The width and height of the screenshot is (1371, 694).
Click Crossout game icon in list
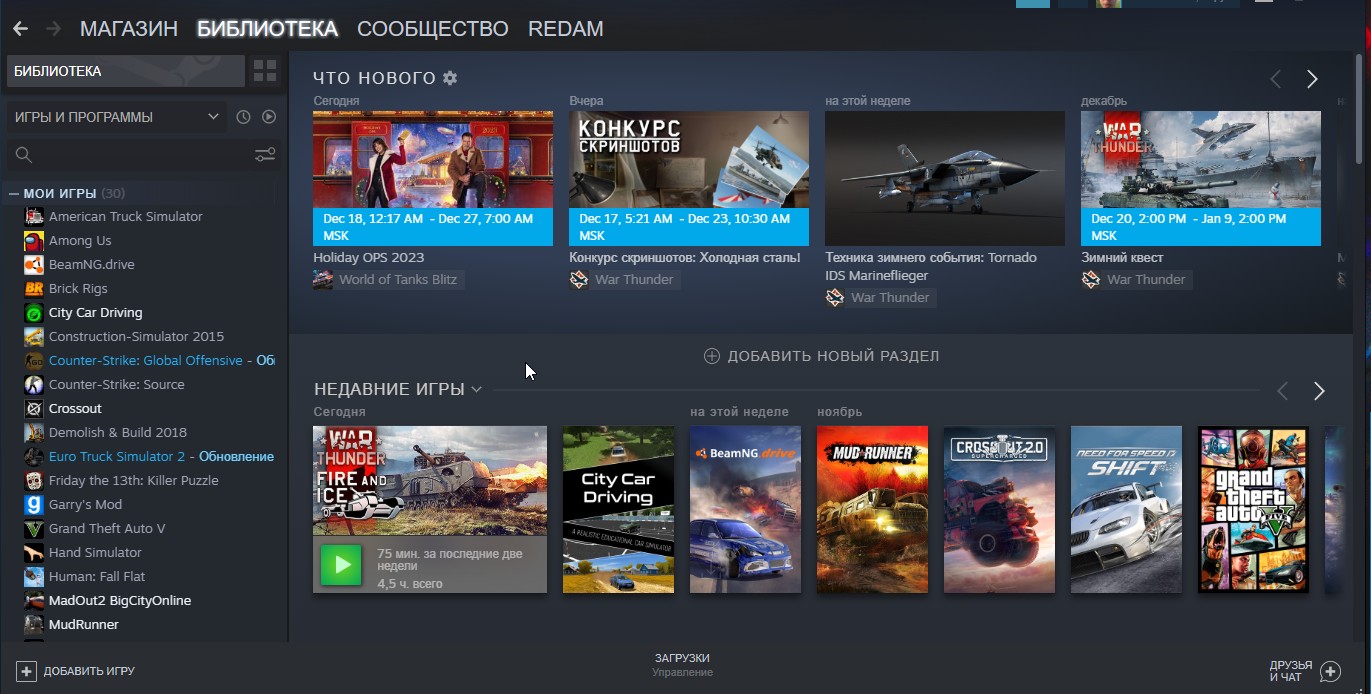pyautogui.click(x=34, y=408)
